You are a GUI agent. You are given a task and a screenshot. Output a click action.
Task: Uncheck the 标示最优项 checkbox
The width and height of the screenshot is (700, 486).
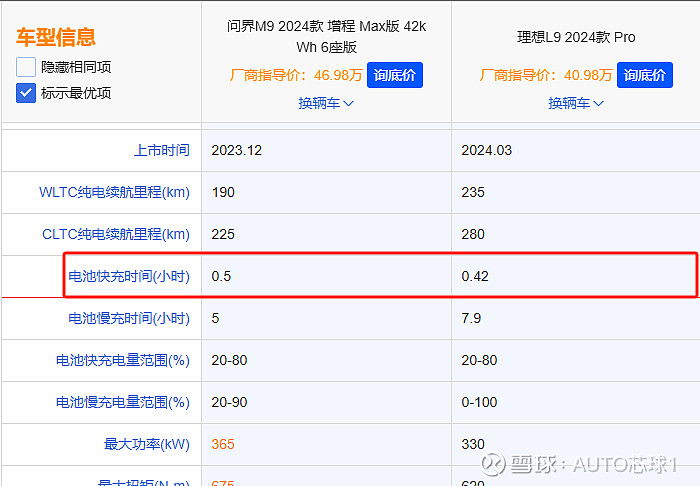tap(26, 93)
